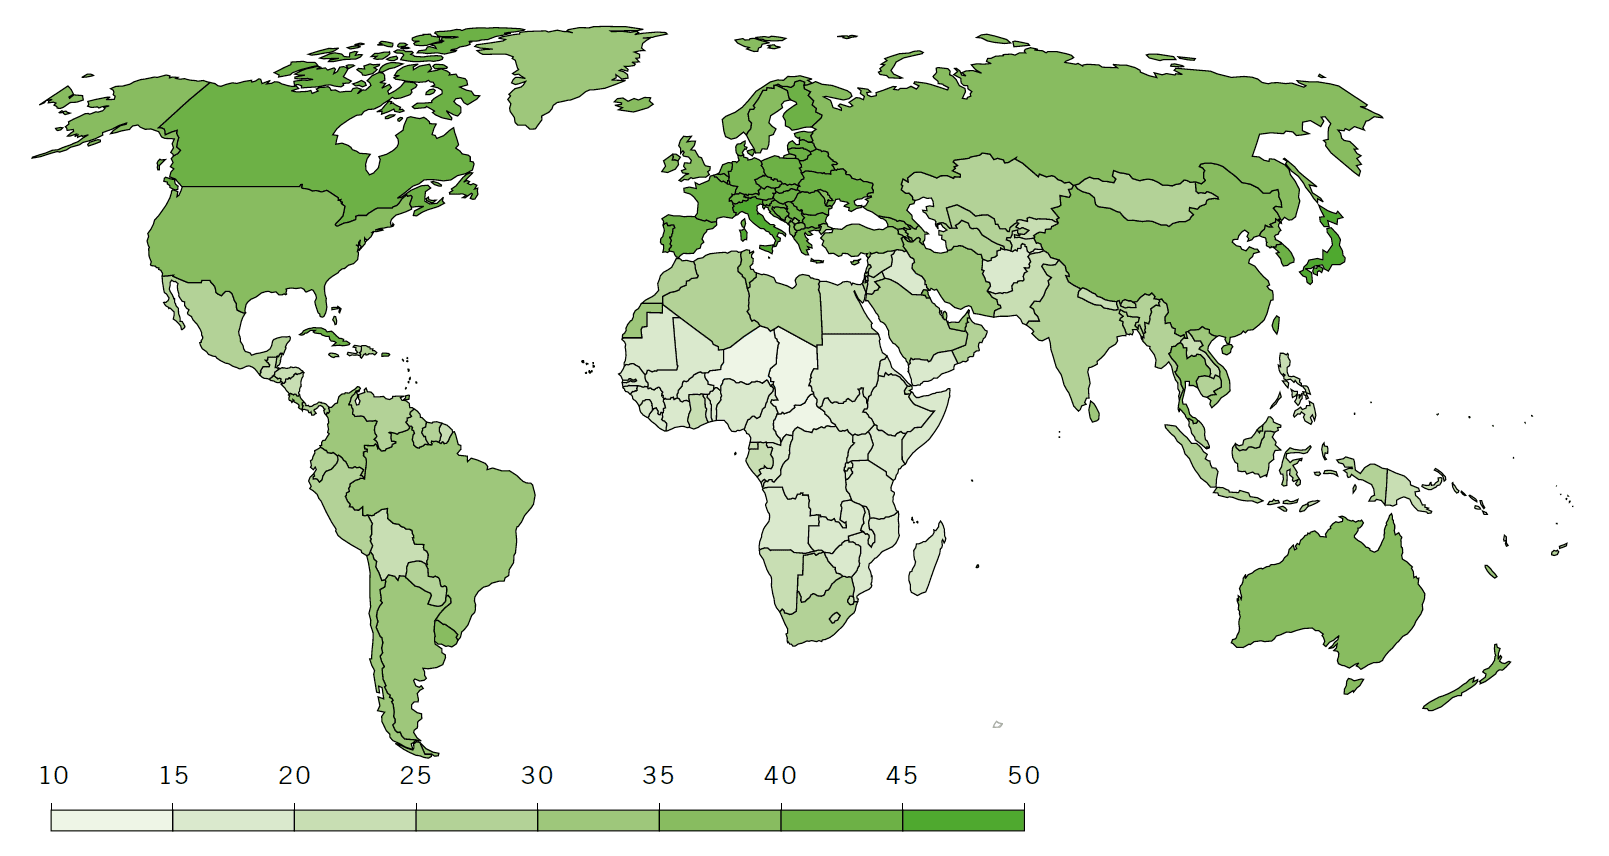
Task: Click Colombia on the map
Action: tap(350, 430)
